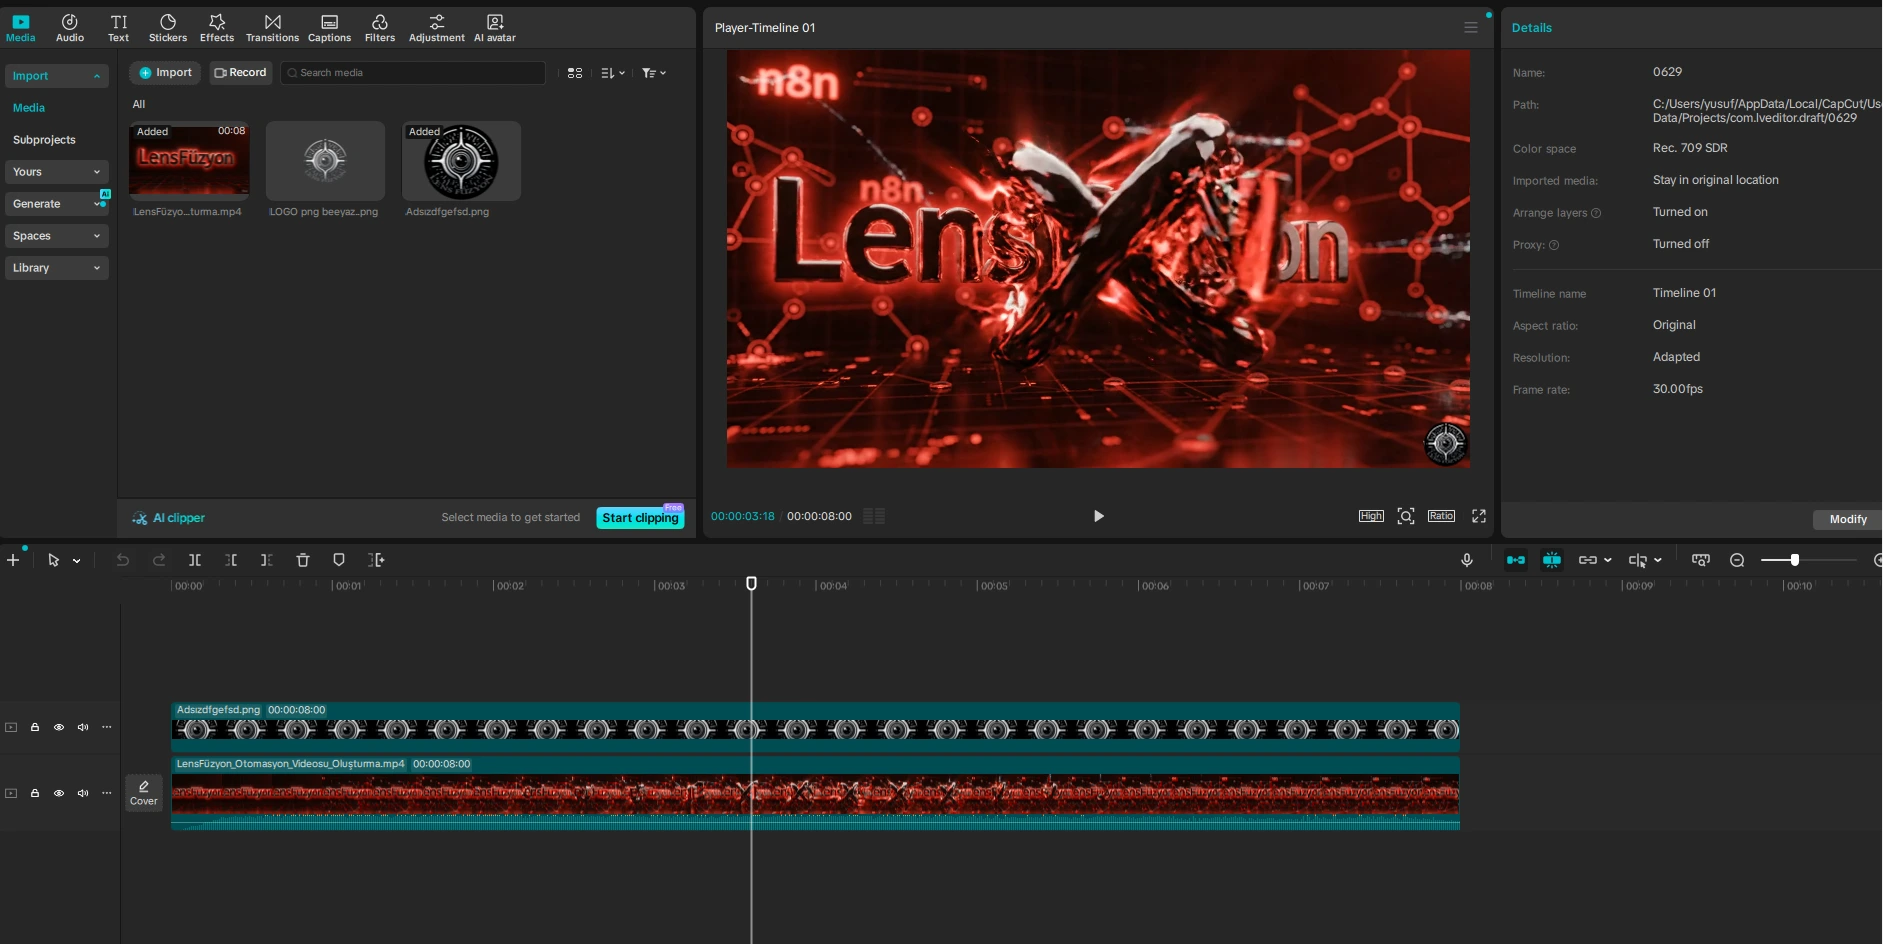Click the timeline trash delete icon
Viewport: 1883px width, 944px height.
coord(303,560)
